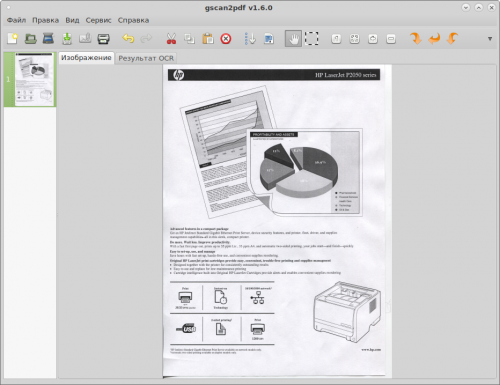Rotate the page 180 degrees
The width and height of the screenshot is (500, 385).
click(x=434, y=39)
